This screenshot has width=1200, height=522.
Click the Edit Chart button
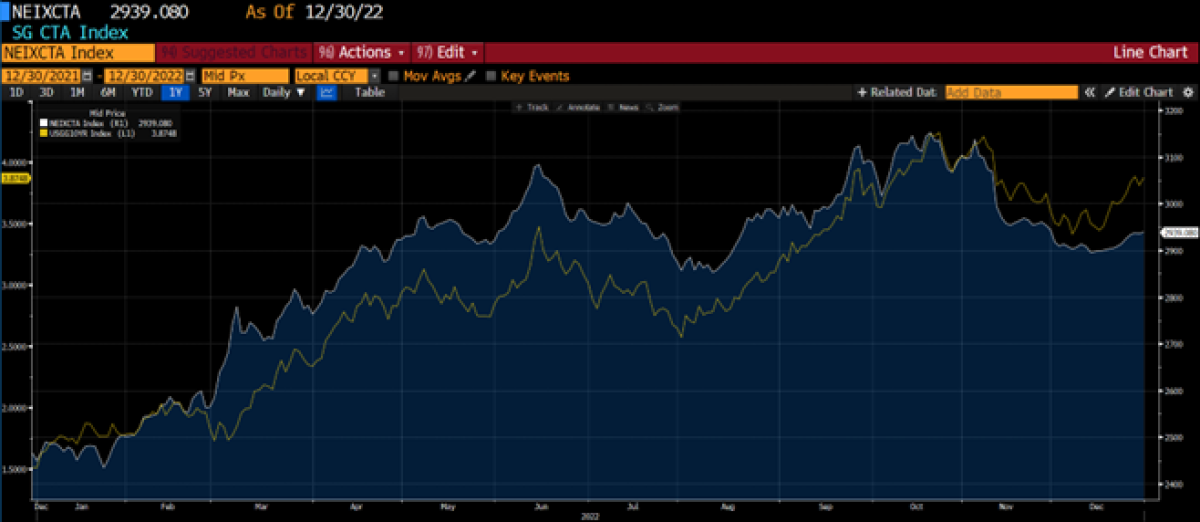[1138, 93]
